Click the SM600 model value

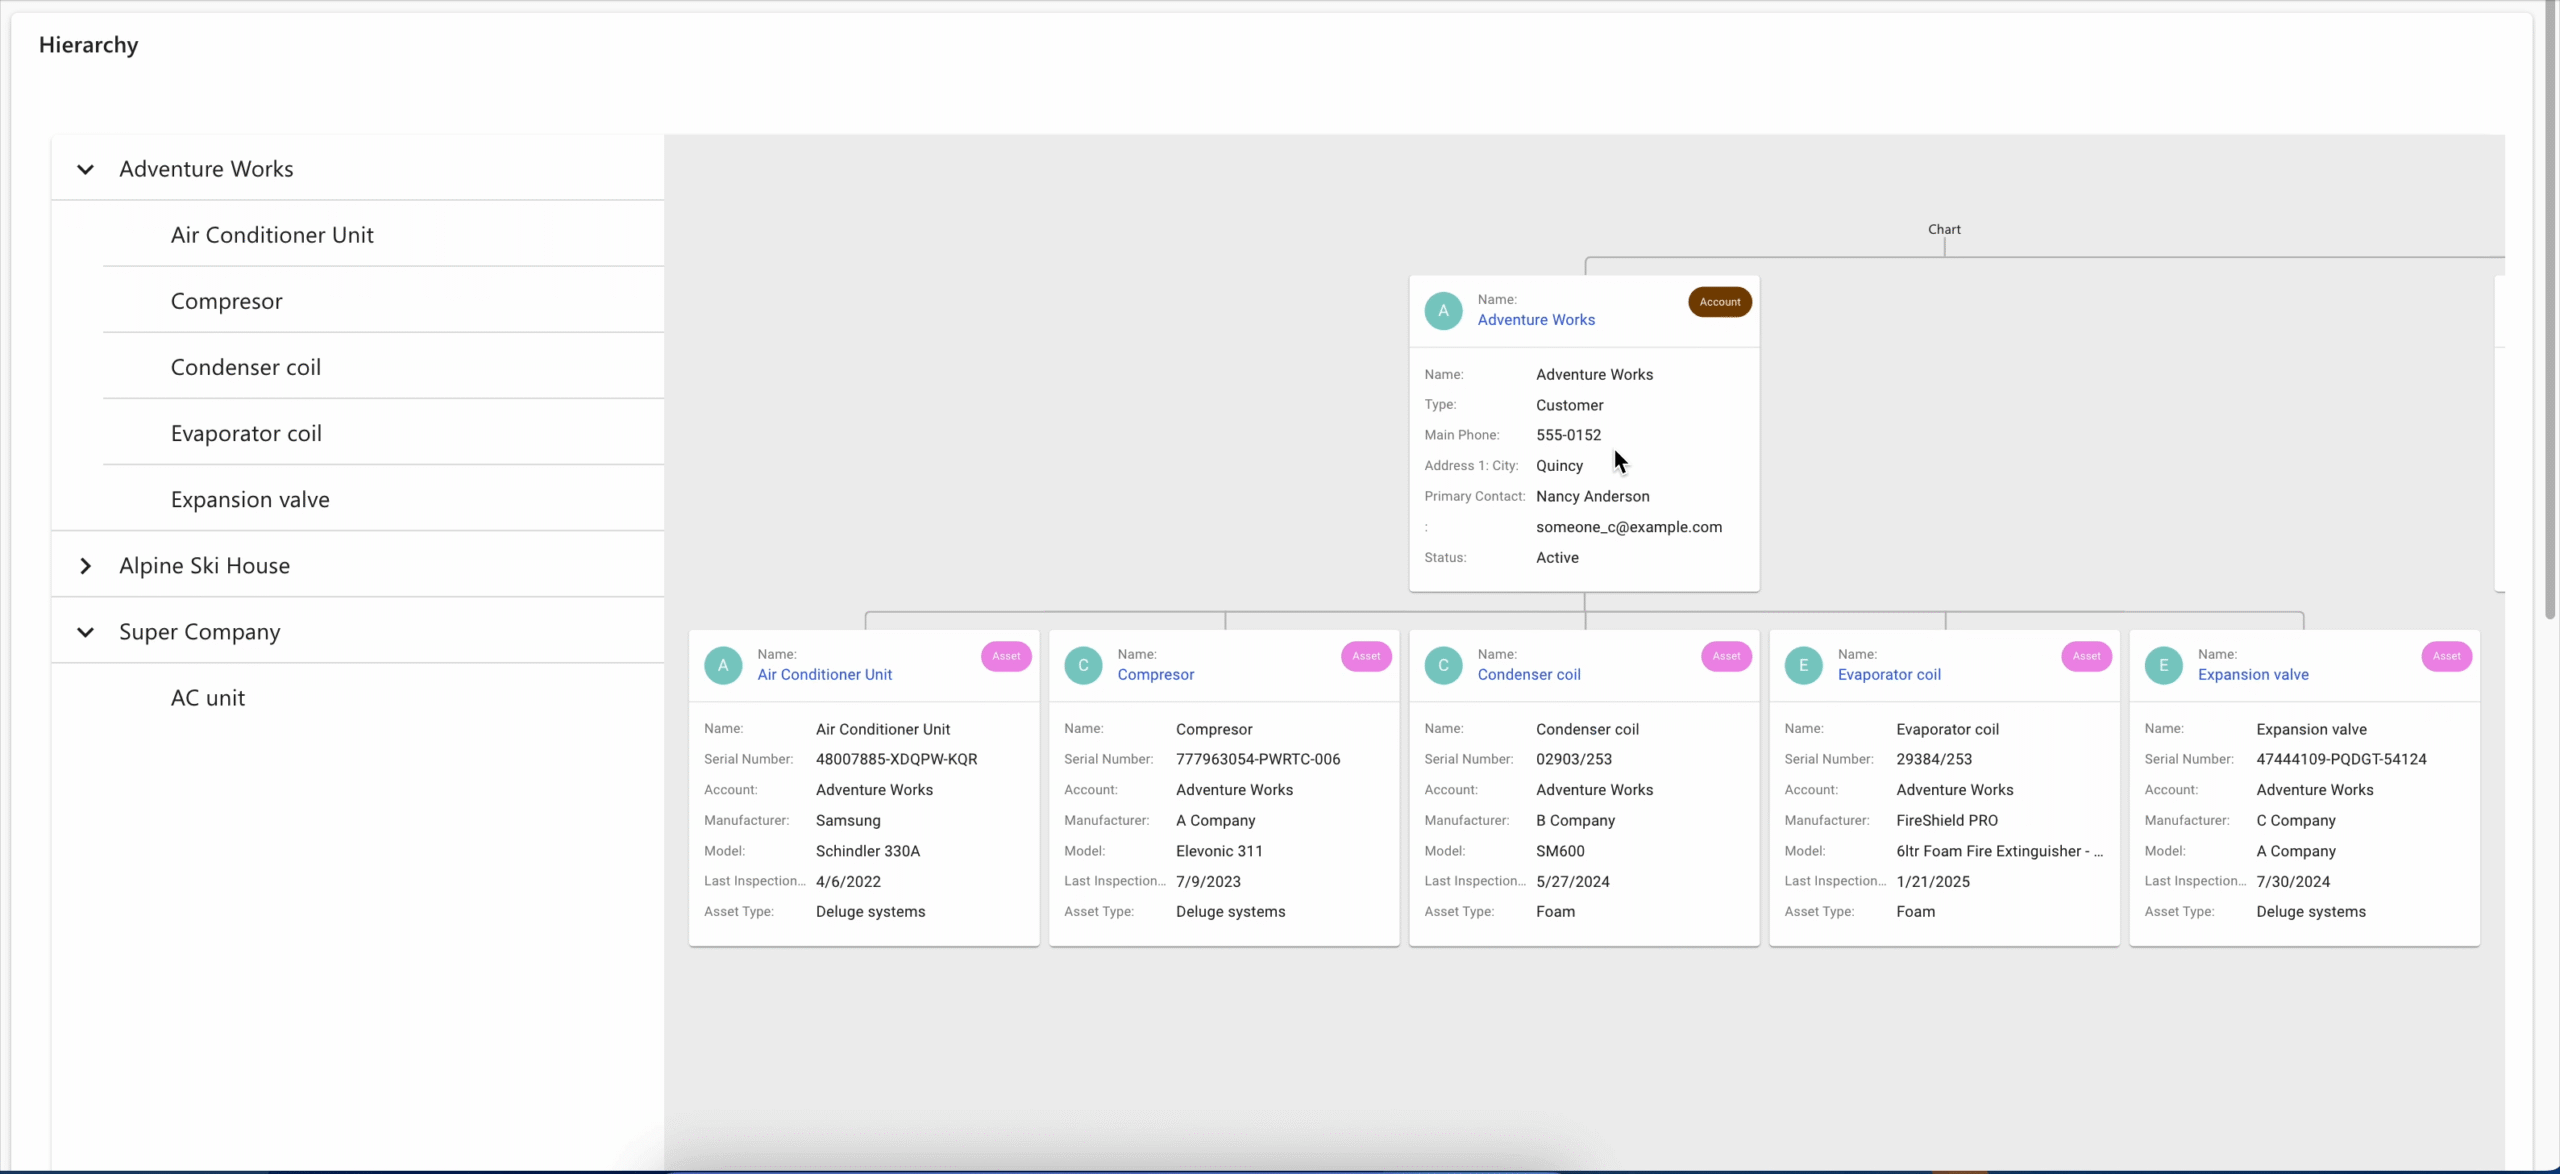coord(1560,851)
